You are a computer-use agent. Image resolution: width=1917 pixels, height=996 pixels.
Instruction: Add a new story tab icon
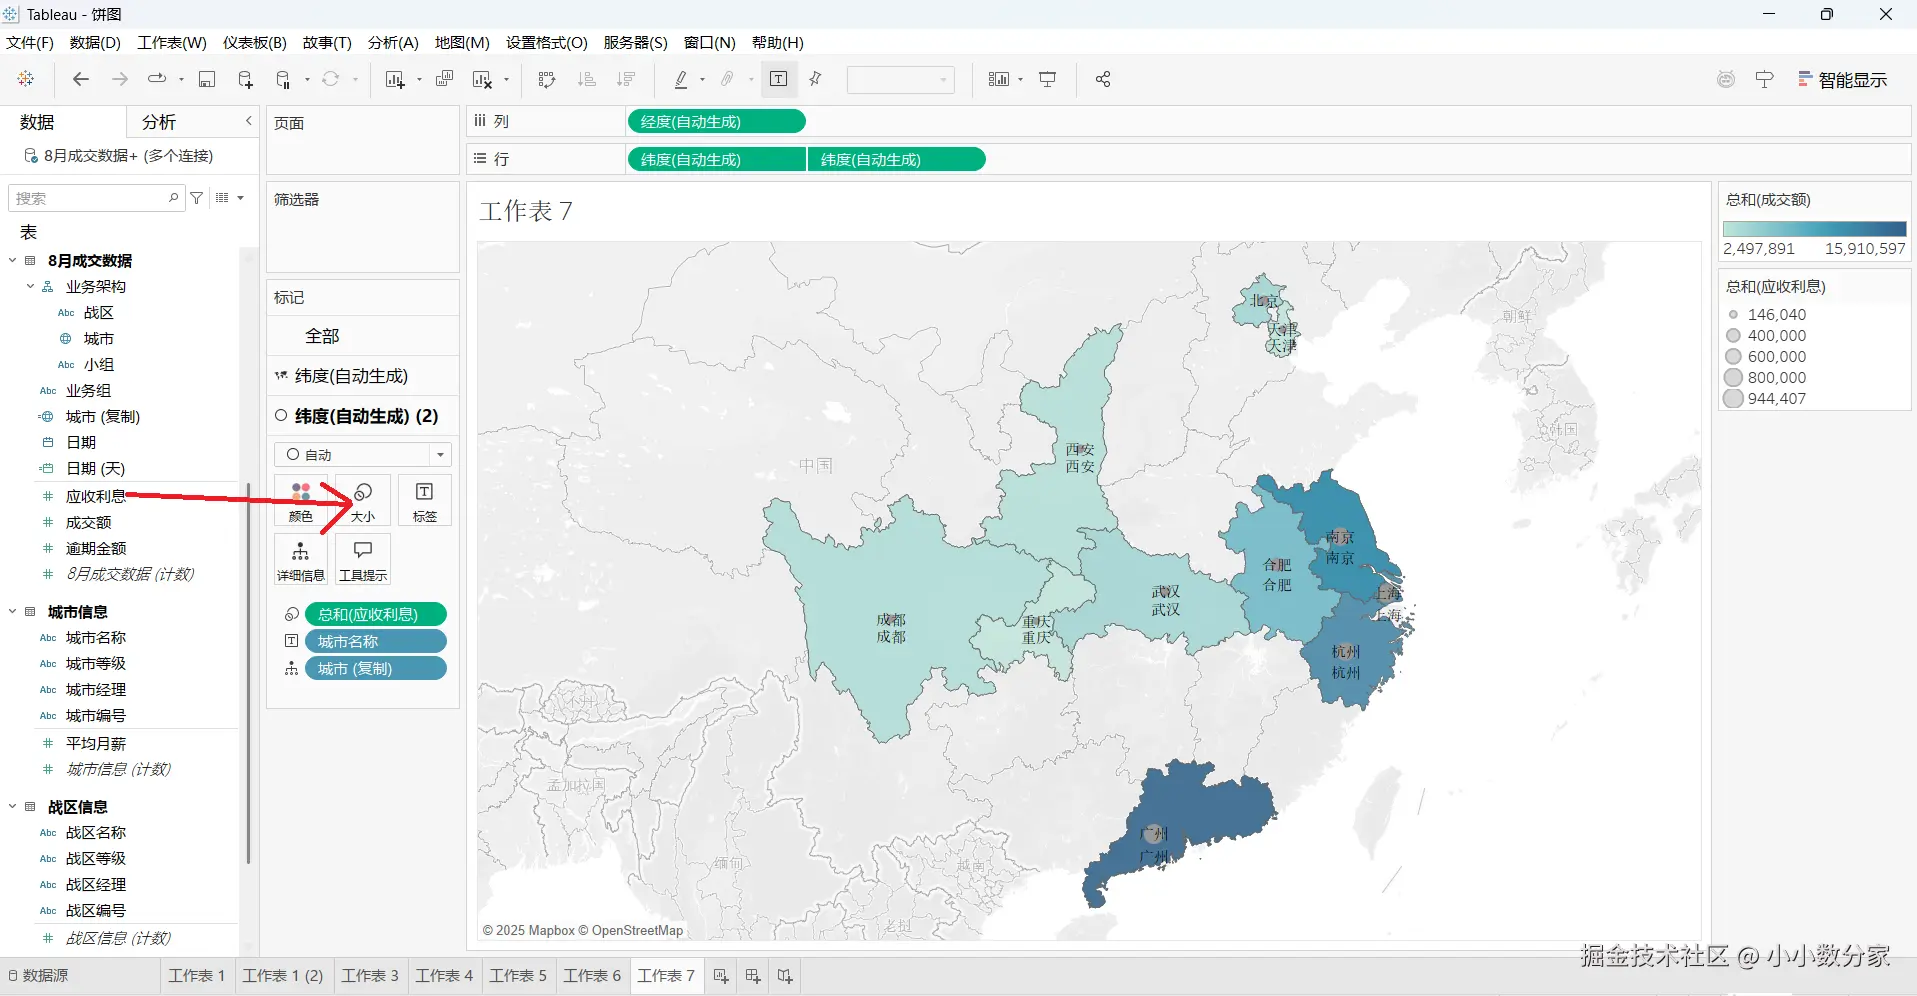click(x=785, y=976)
